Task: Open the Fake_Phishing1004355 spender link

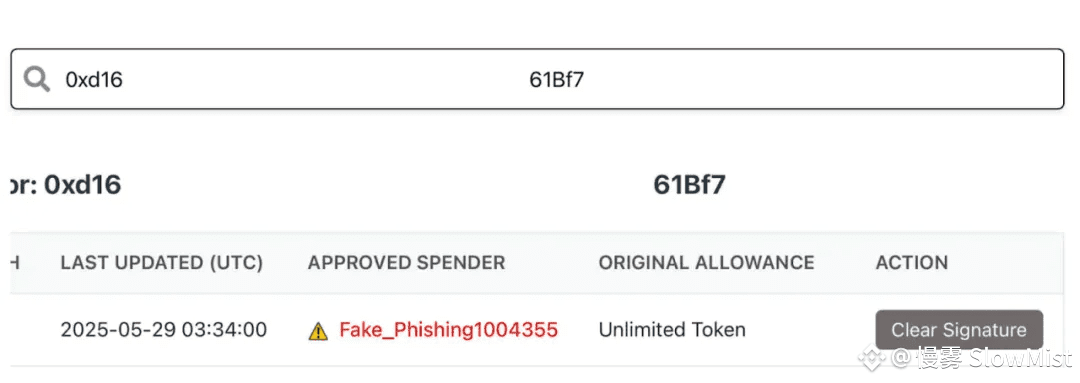Action: pyautogui.click(x=448, y=330)
